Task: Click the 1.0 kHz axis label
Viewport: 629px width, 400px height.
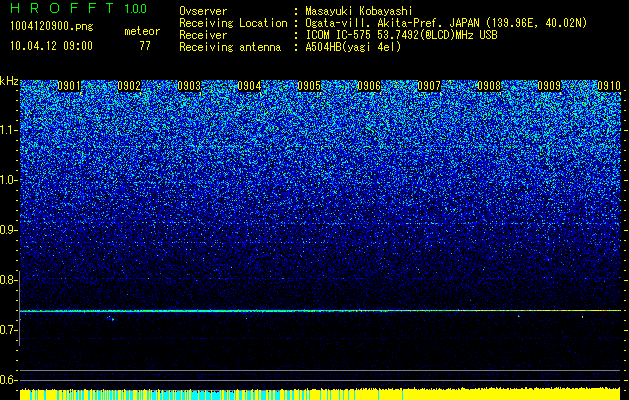Action: pos(8,180)
